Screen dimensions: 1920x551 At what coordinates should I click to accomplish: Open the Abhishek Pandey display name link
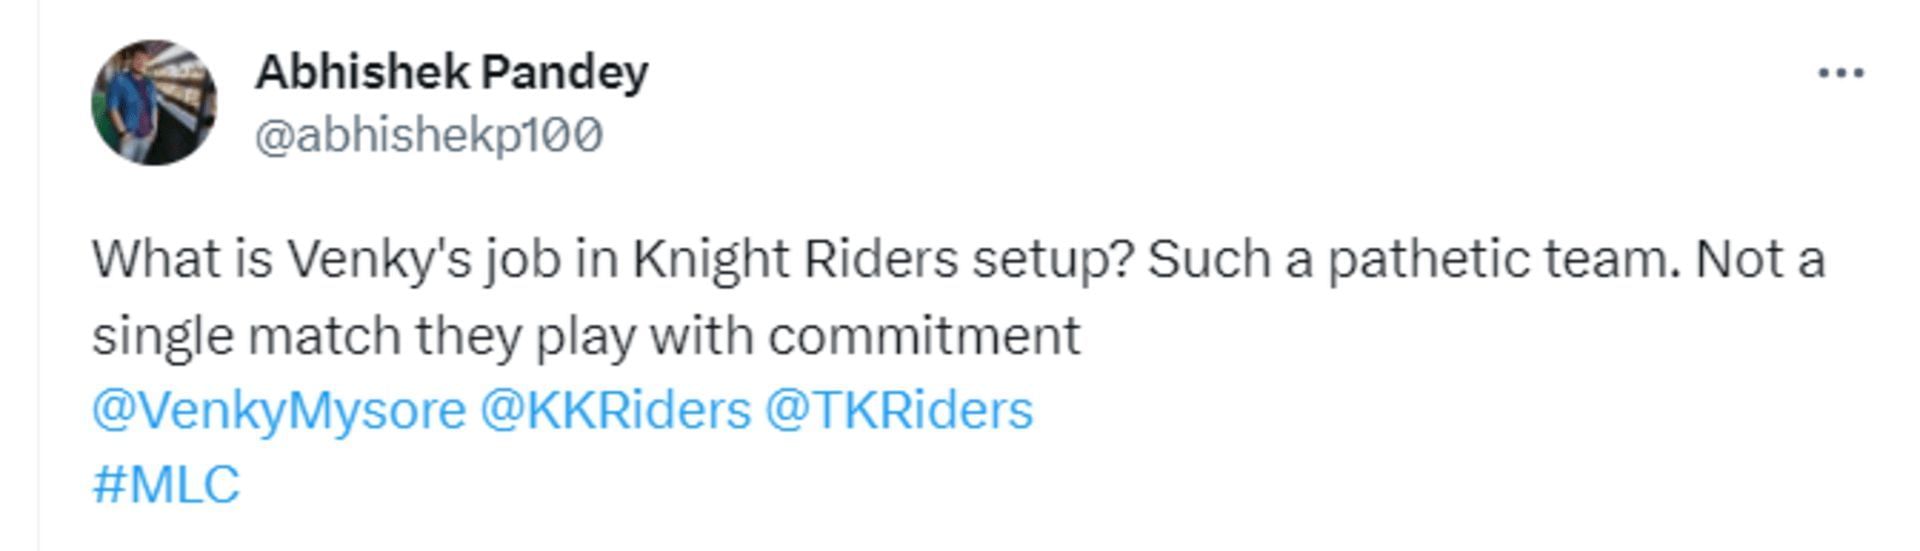click(x=451, y=72)
